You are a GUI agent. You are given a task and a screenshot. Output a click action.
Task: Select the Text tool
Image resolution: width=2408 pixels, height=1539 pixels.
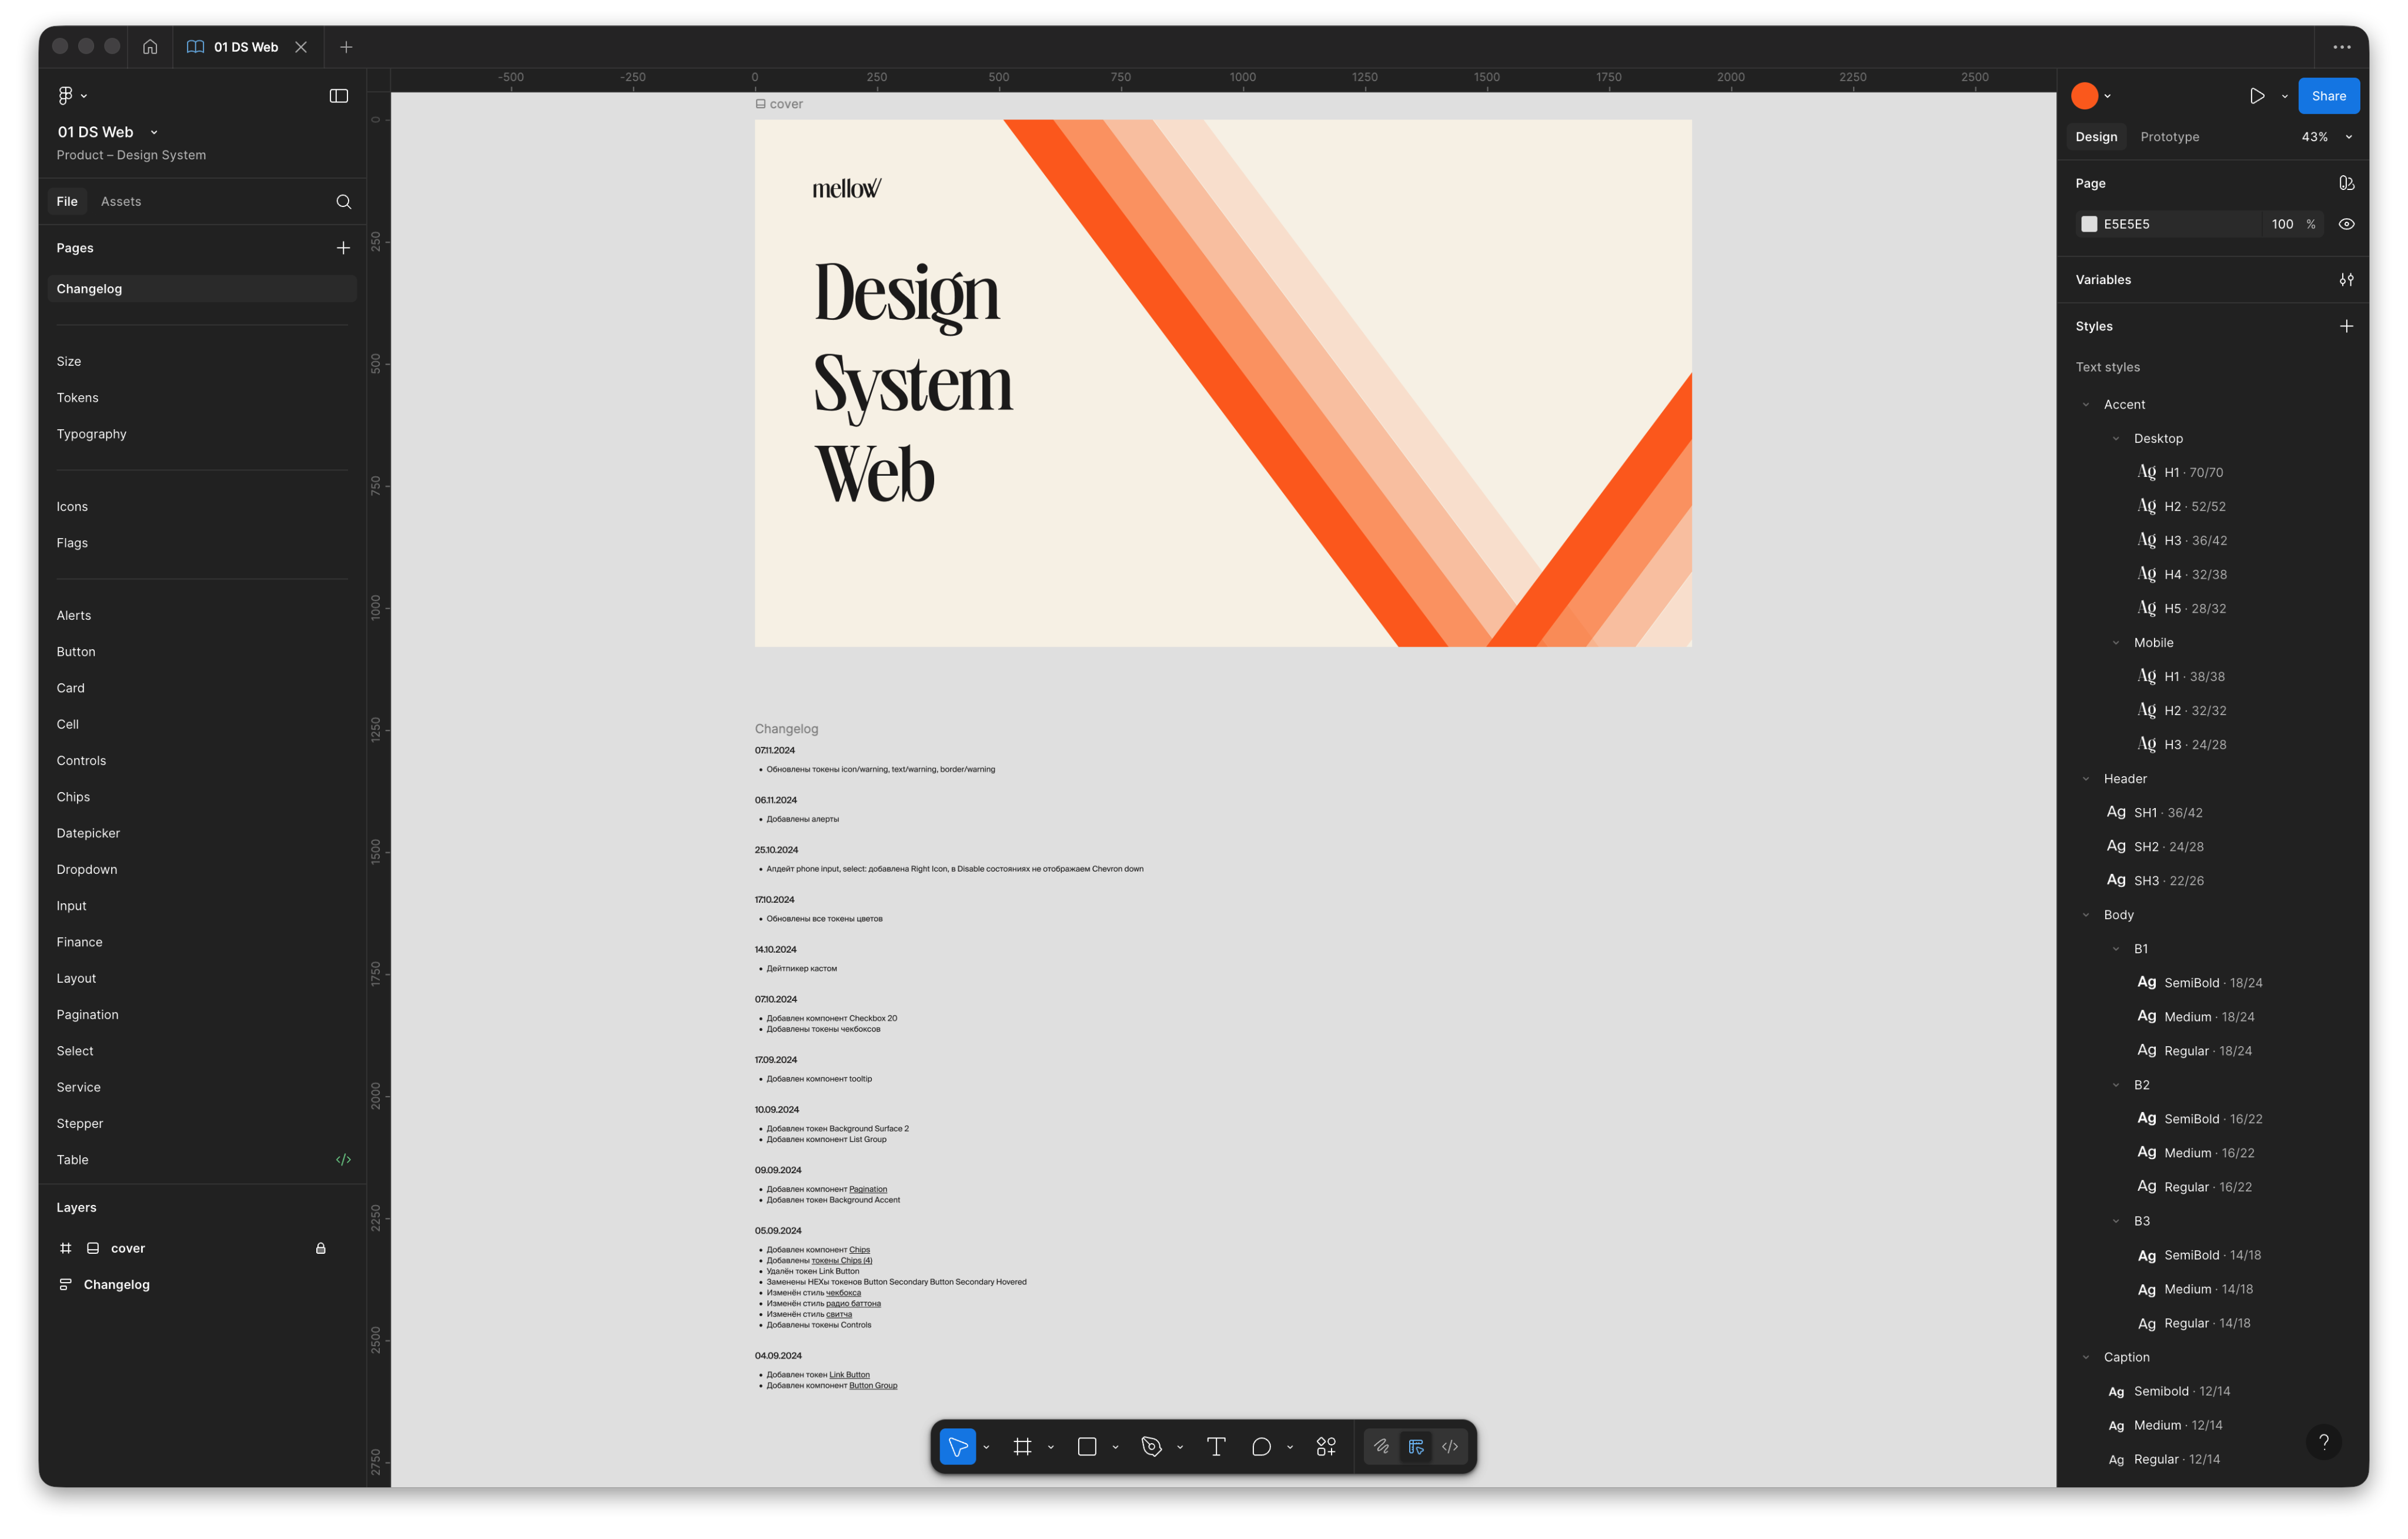(x=1216, y=1446)
